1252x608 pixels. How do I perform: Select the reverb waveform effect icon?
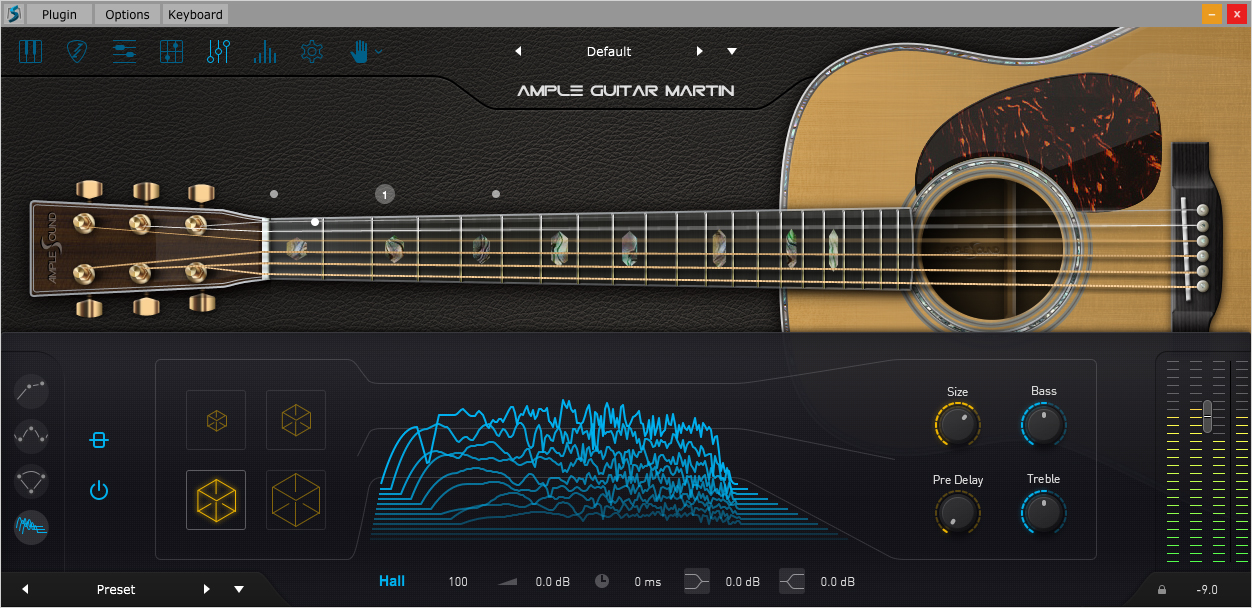(32, 526)
